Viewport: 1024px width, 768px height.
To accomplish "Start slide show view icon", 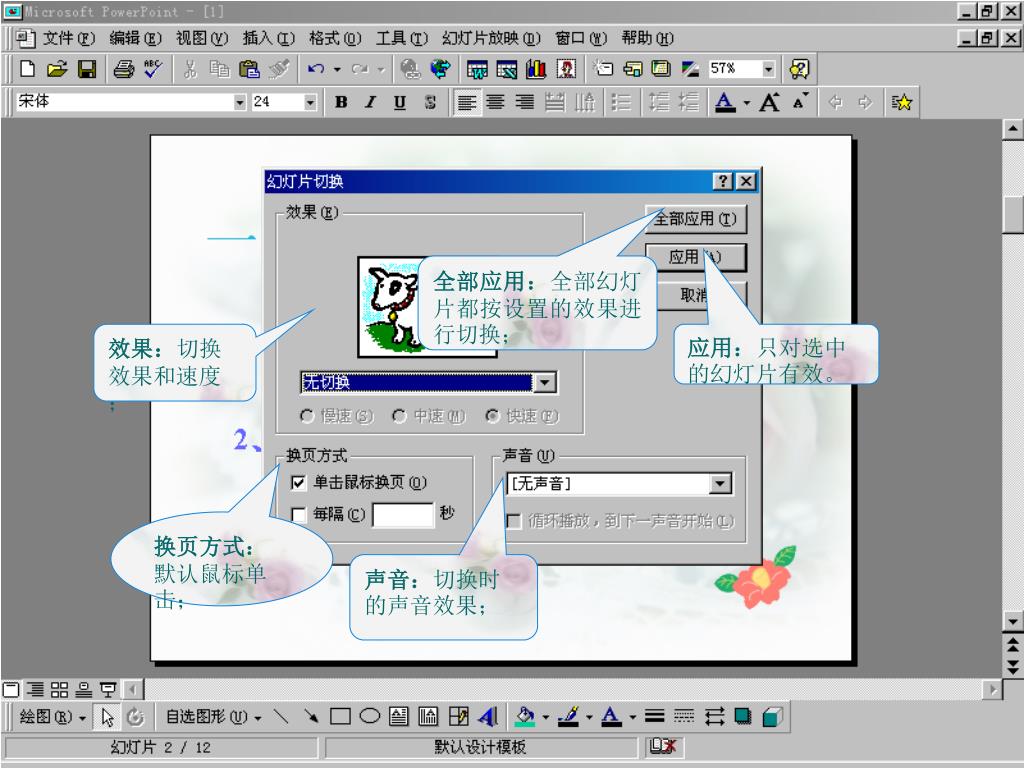I will point(108,689).
